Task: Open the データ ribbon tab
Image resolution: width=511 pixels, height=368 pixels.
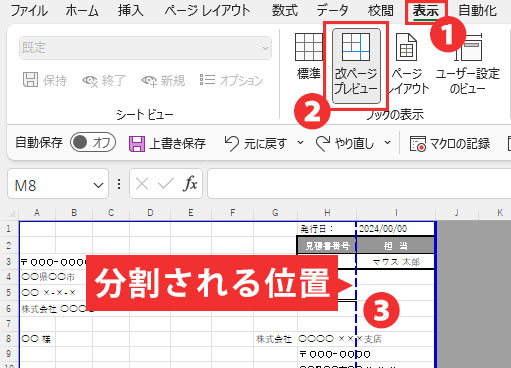Action: click(x=332, y=11)
